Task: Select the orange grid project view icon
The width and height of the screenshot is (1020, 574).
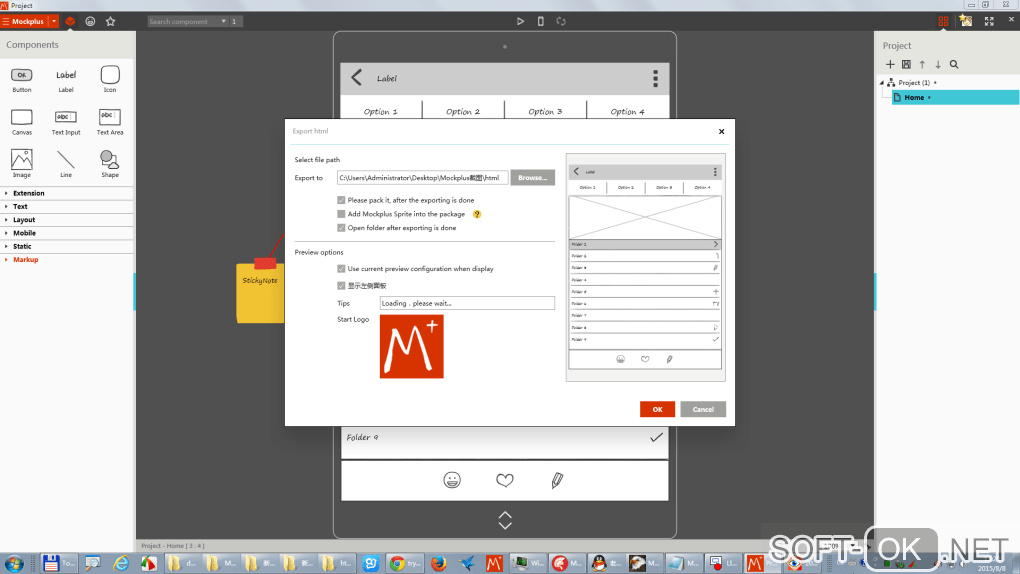Action: [943, 21]
